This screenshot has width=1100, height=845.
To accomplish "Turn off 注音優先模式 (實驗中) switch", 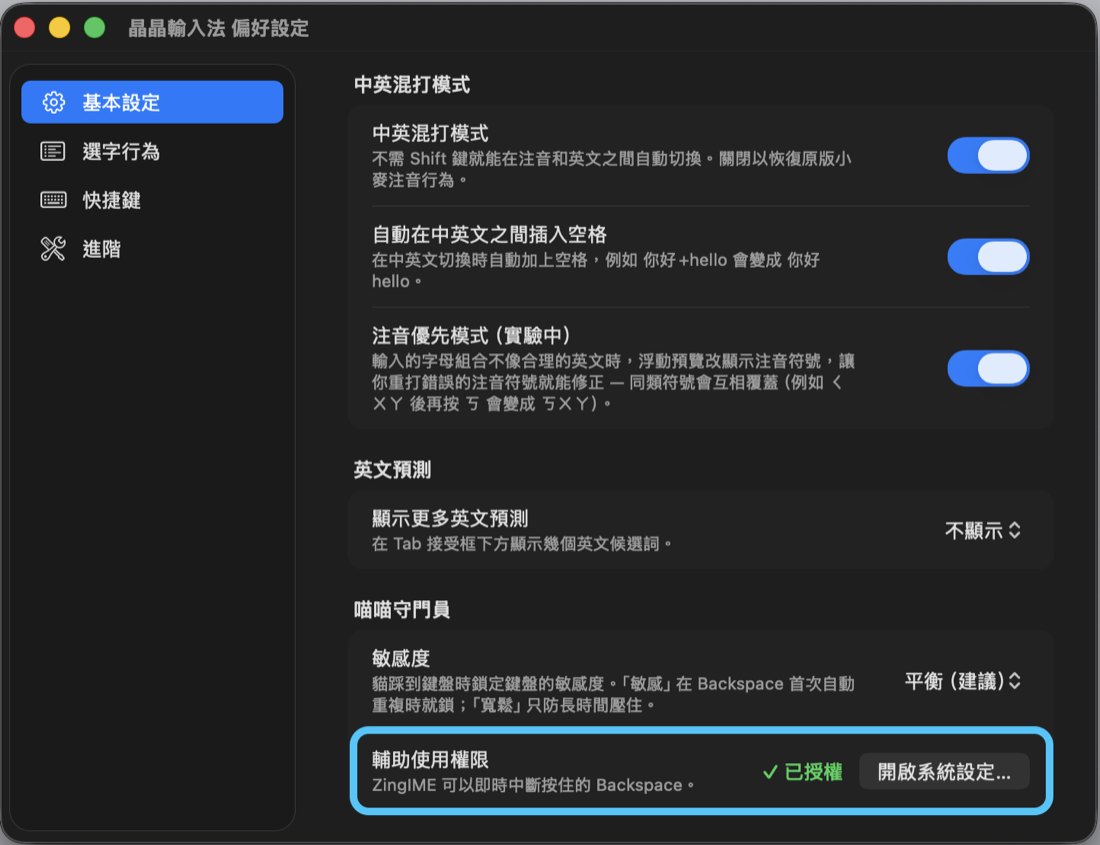I will click(x=988, y=369).
